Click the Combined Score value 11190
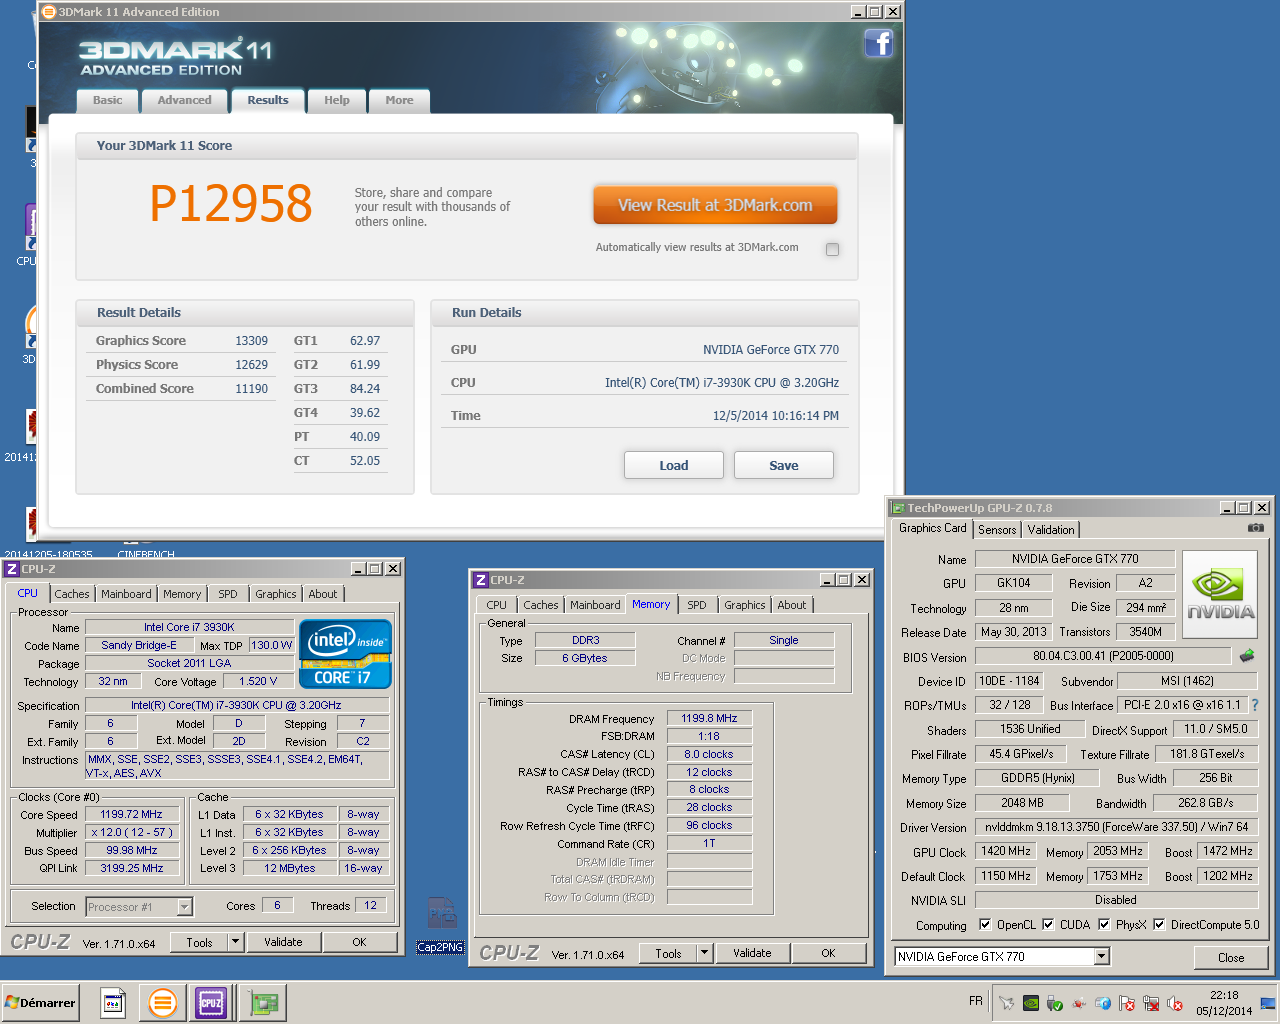The height and width of the screenshot is (1024, 1280). 252,389
